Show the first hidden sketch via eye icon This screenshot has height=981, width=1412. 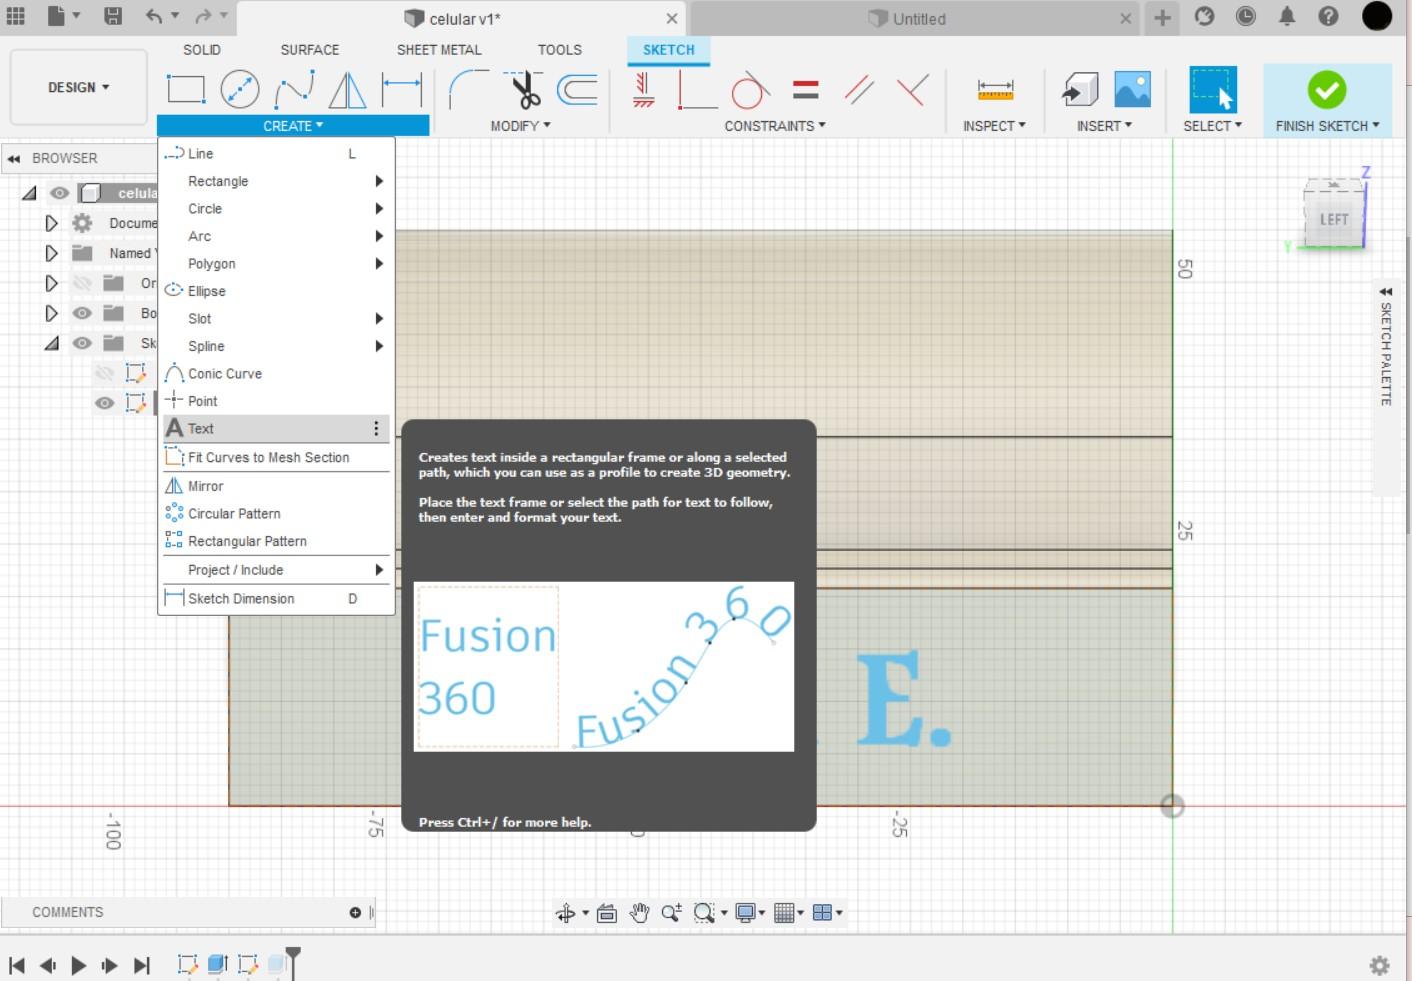[x=104, y=373]
